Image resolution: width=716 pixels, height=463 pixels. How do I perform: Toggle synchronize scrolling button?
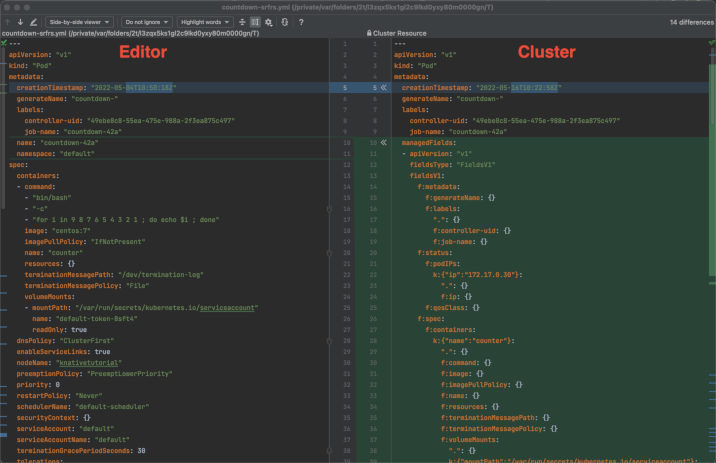pos(255,22)
